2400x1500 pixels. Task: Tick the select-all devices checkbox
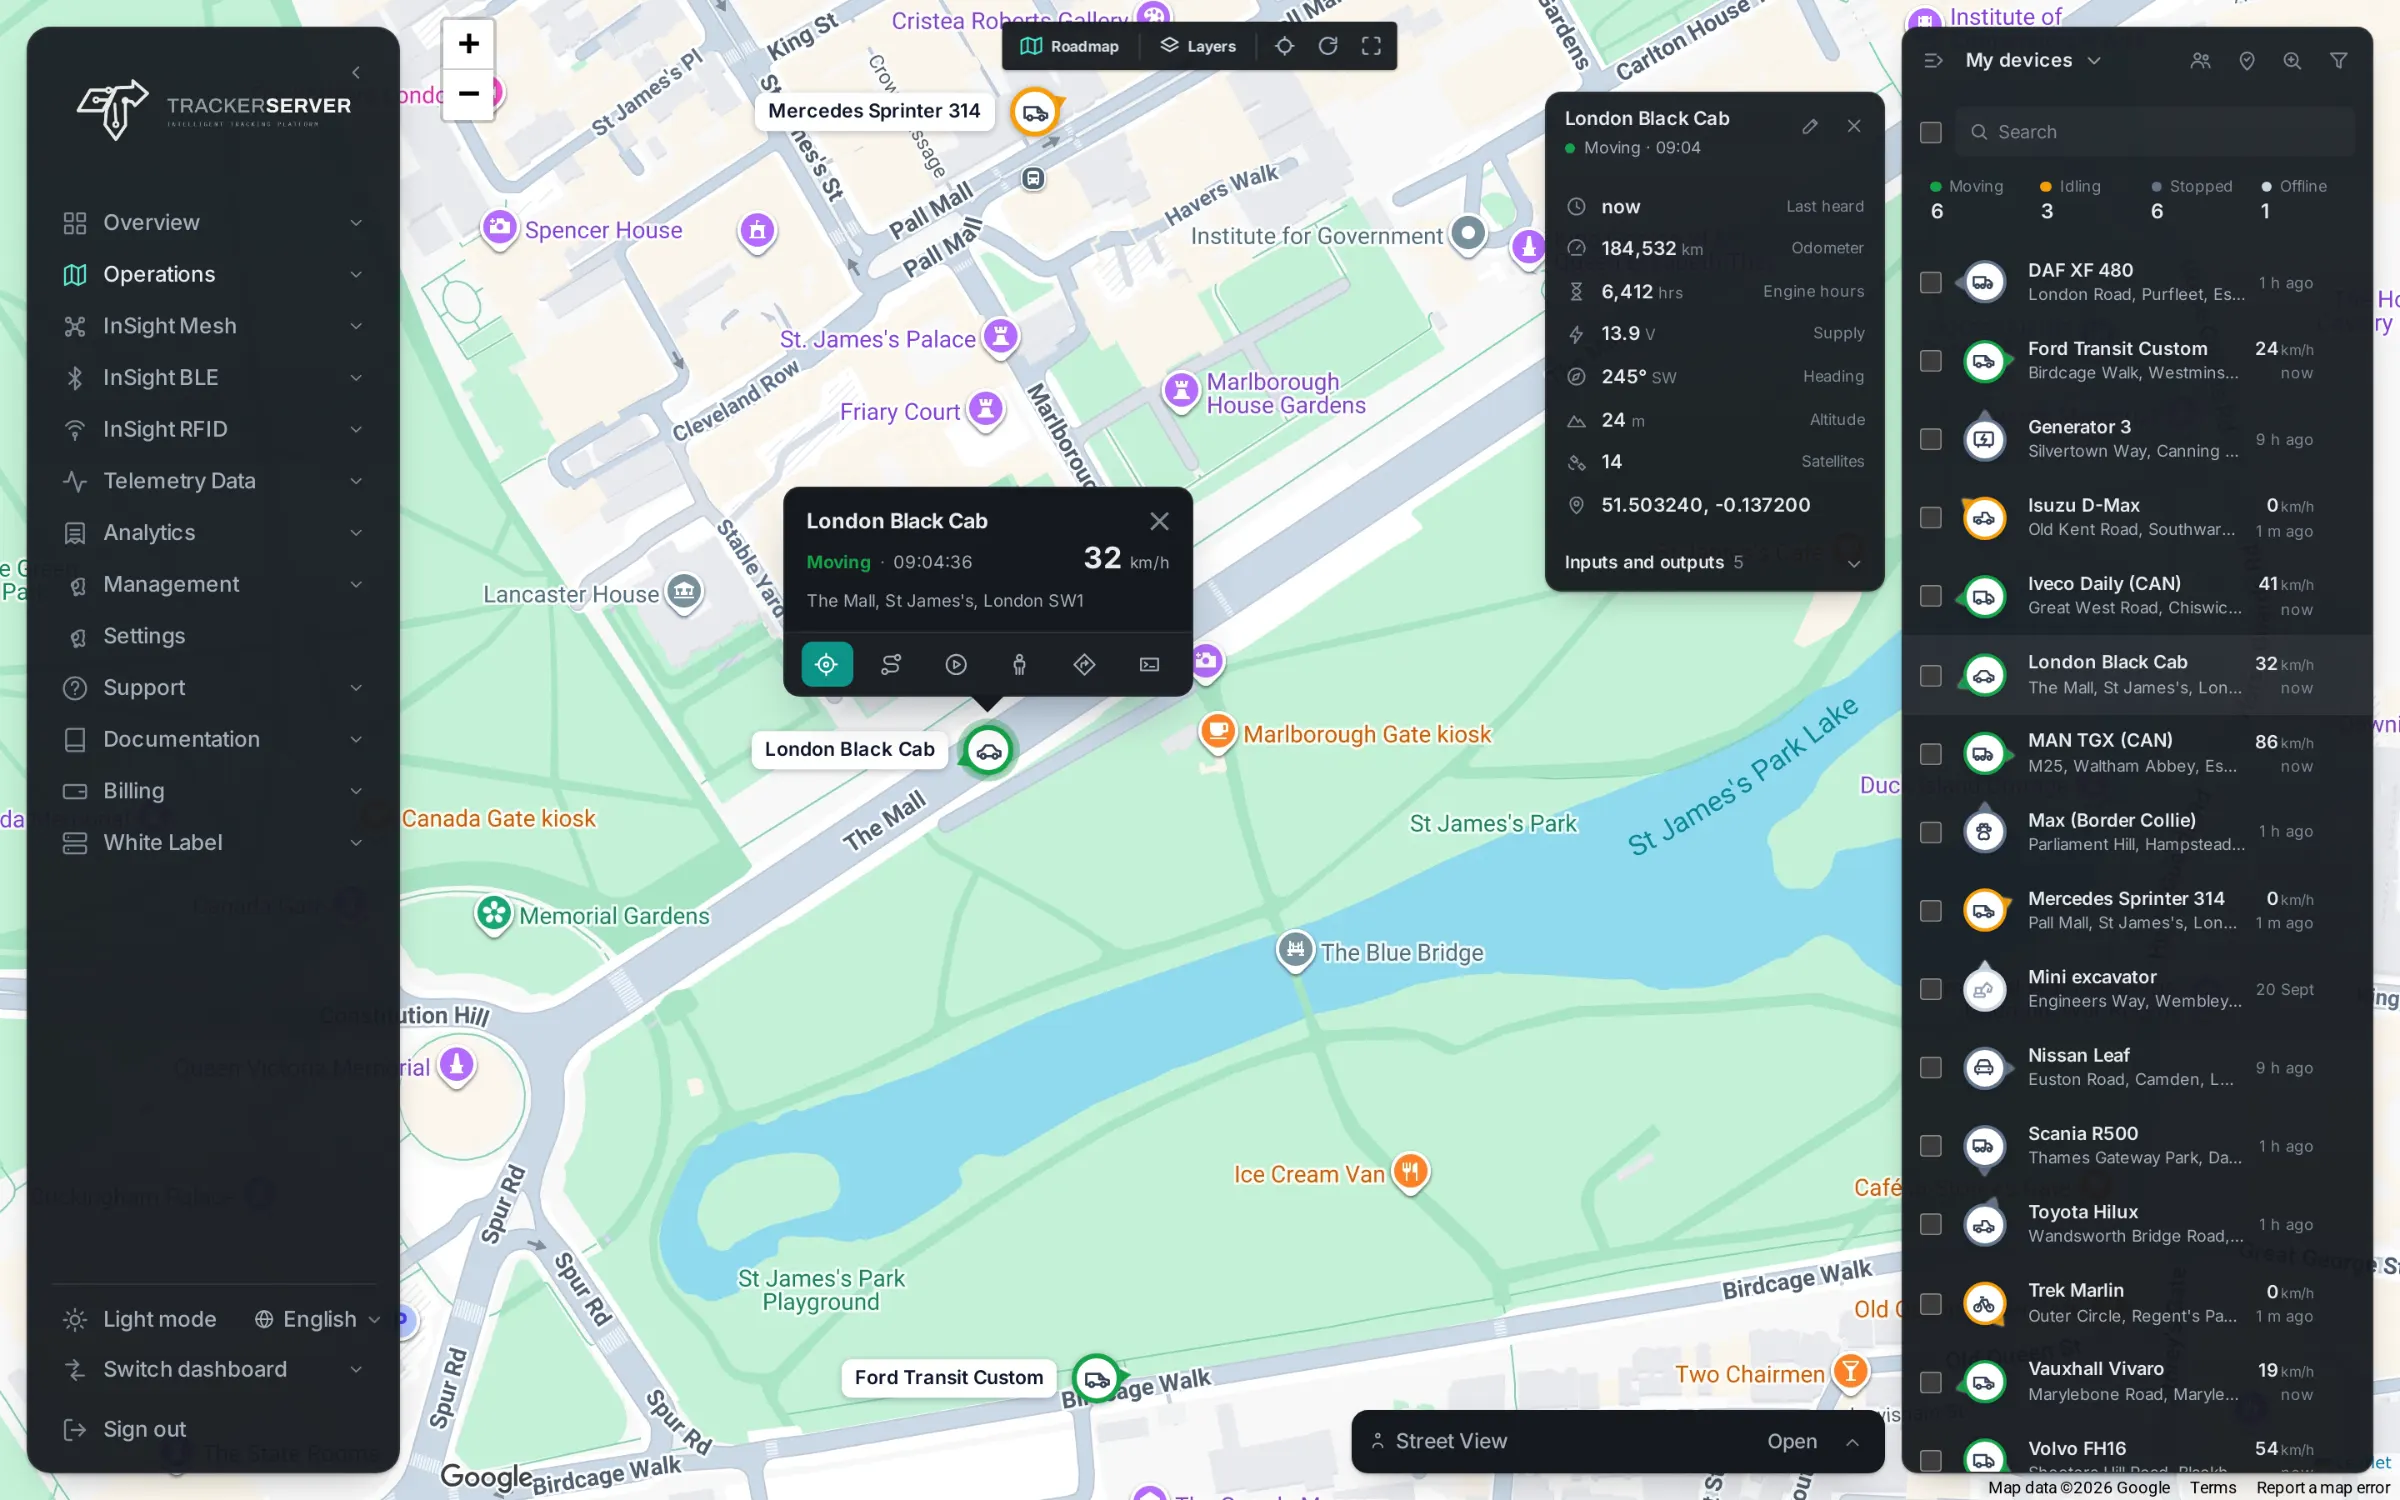1931,132
